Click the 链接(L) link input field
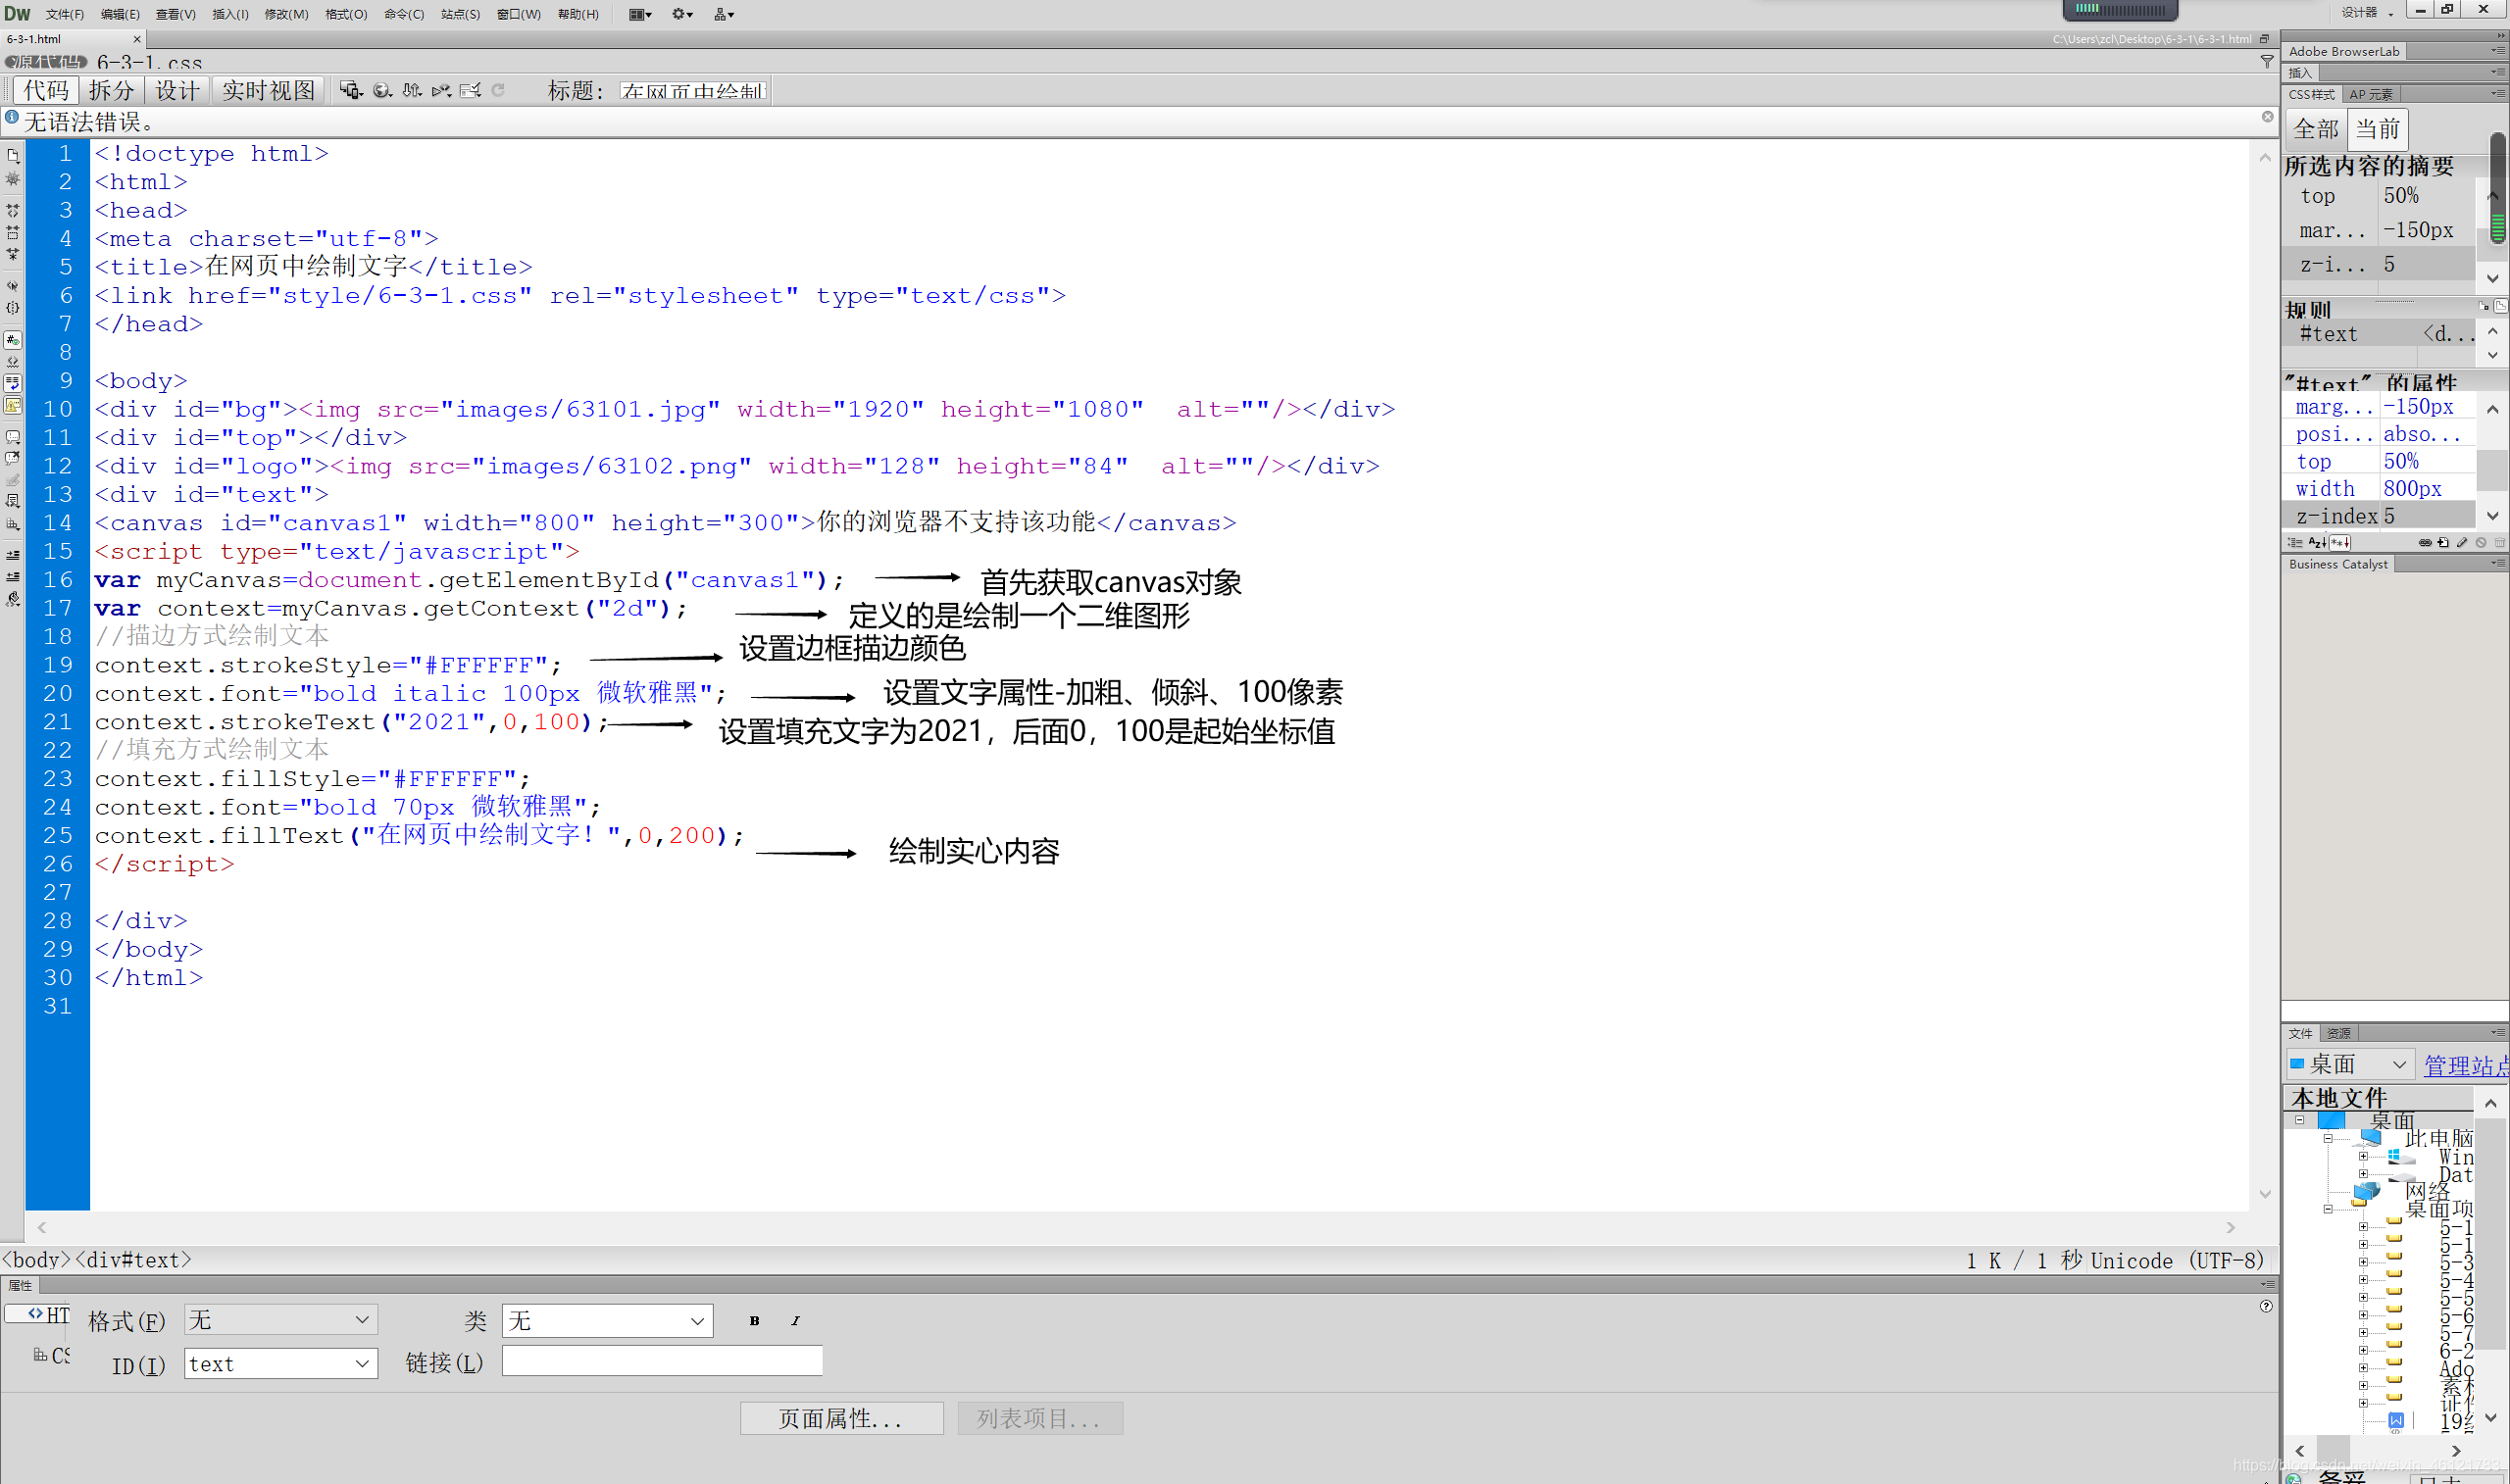Image resolution: width=2510 pixels, height=1484 pixels. click(x=662, y=1361)
